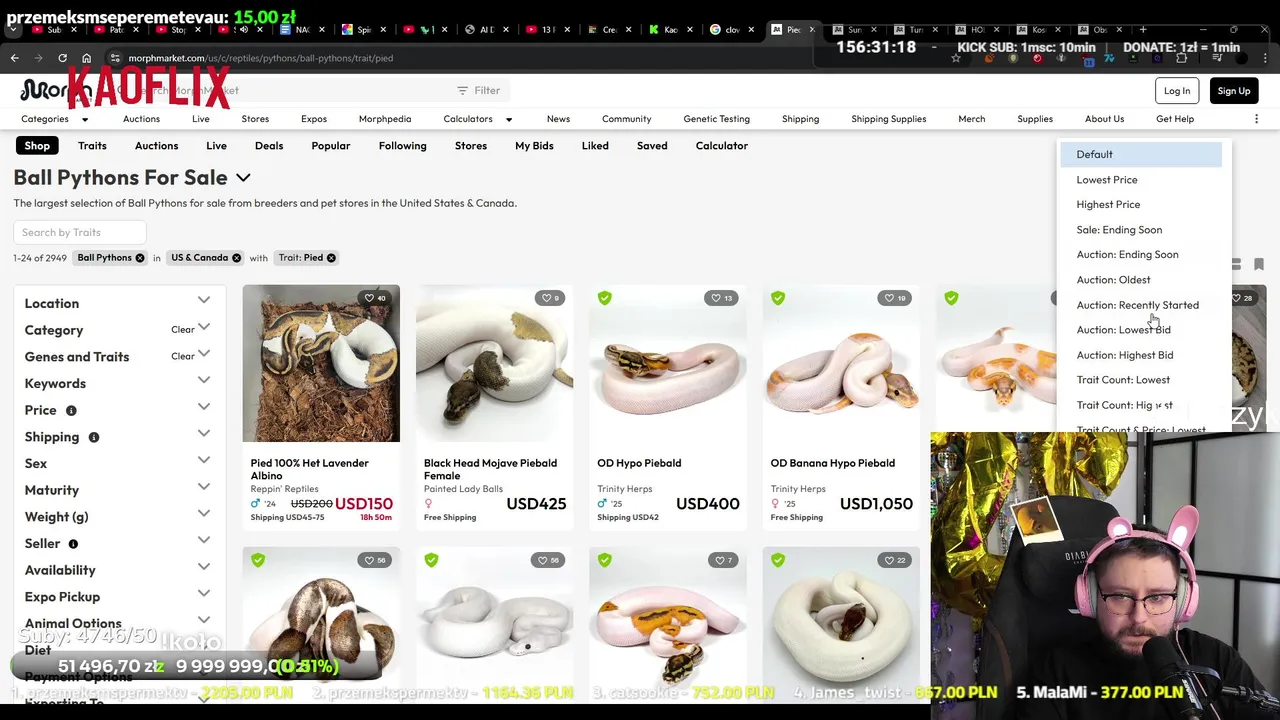The image size is (1280, 720).
Task: Open Genetic Testing nav link
Action: [716, 119]
